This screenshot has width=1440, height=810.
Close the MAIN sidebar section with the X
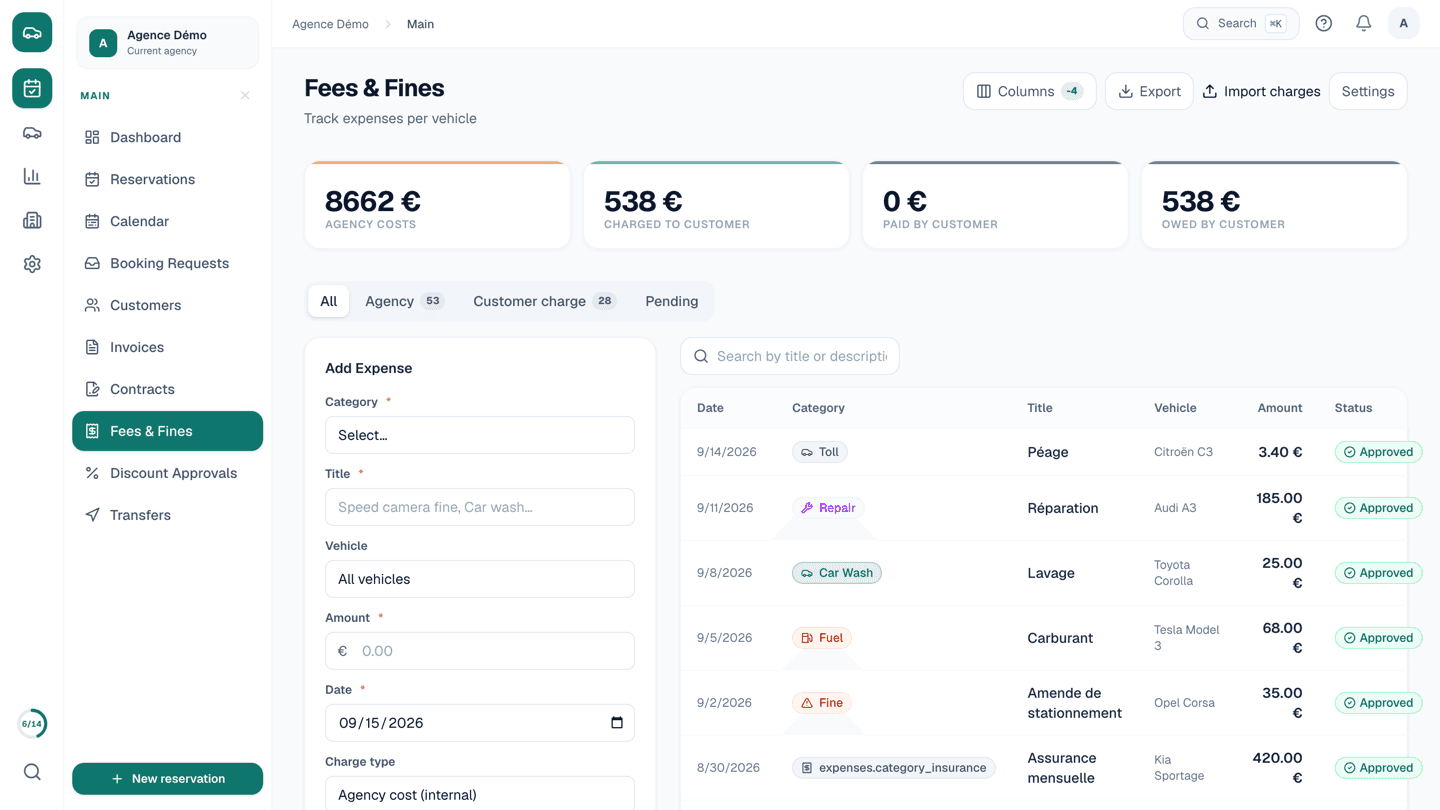coord(245,96)
